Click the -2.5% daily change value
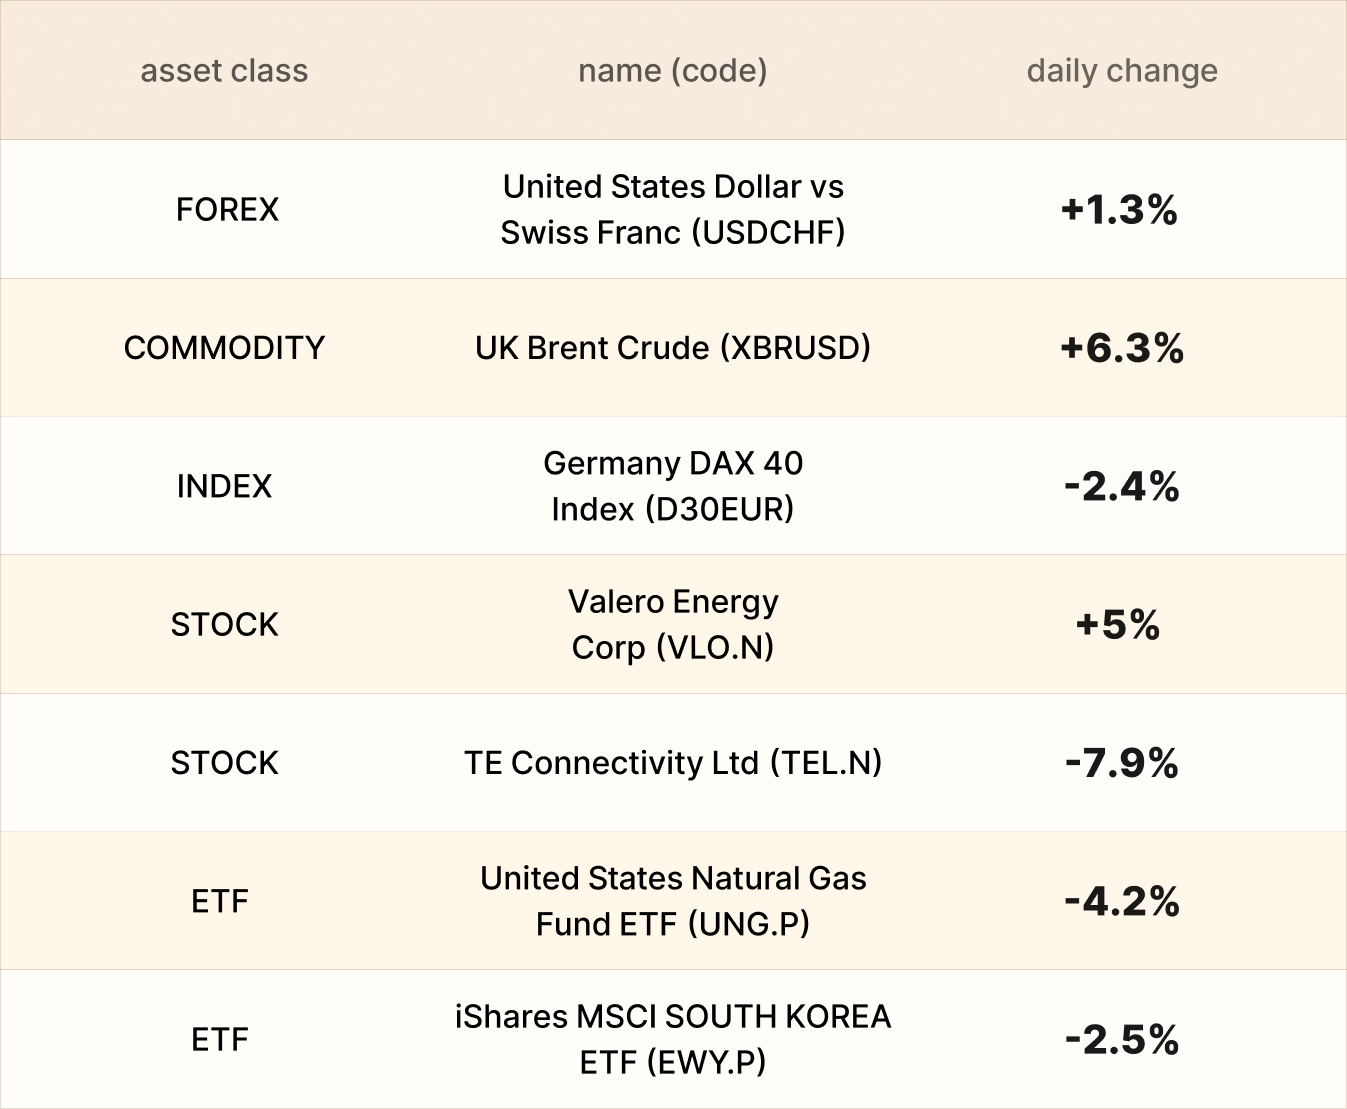This screenshot has width=1347, height=1109. [x=1121, y=1040]
